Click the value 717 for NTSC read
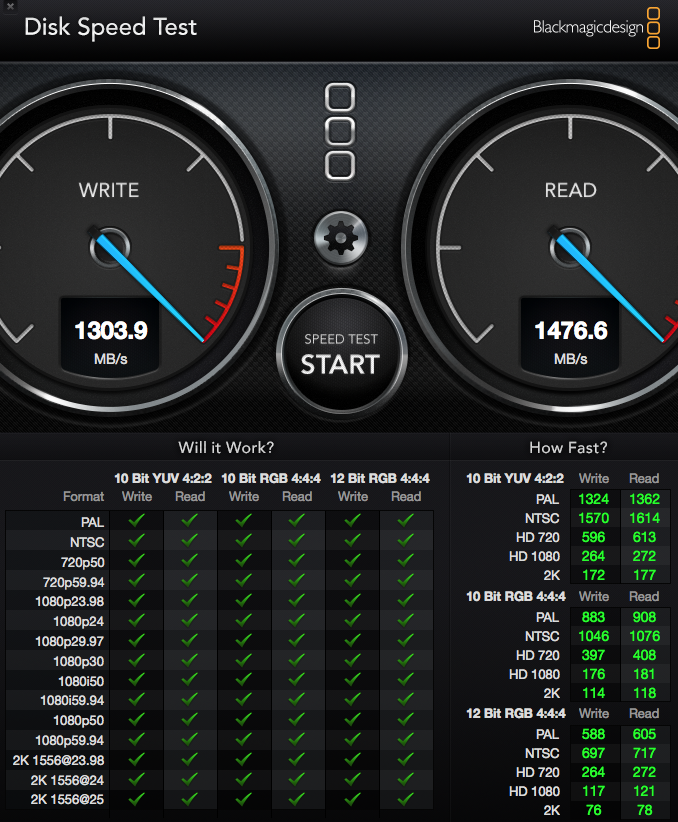This screenshot has height=822, width=678. point(644,753)
